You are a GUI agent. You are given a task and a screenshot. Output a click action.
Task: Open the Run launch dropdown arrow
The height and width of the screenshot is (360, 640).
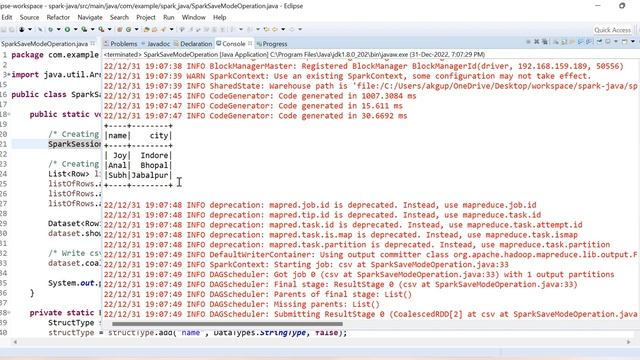76,29
